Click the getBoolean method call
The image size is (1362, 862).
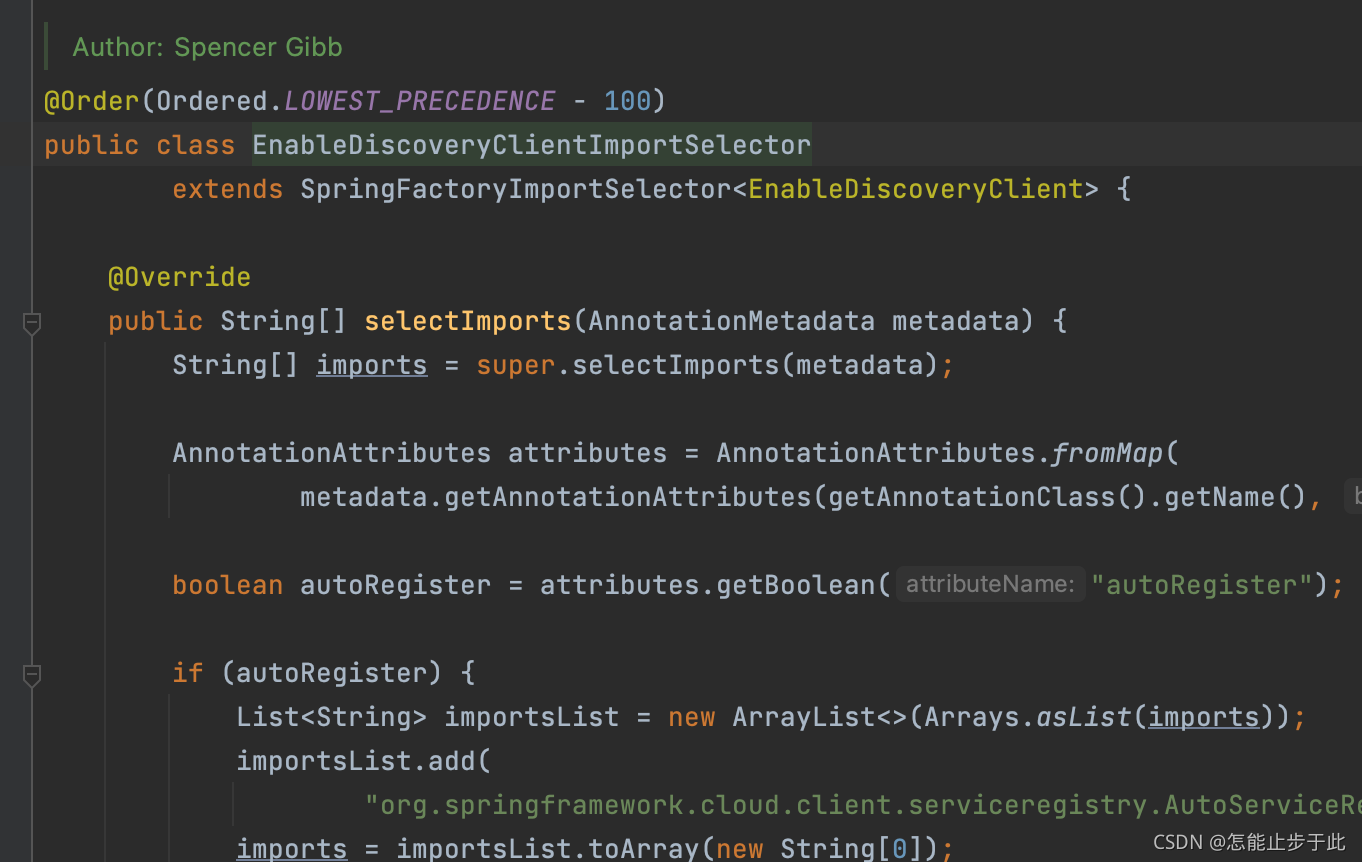coord(796,585)
